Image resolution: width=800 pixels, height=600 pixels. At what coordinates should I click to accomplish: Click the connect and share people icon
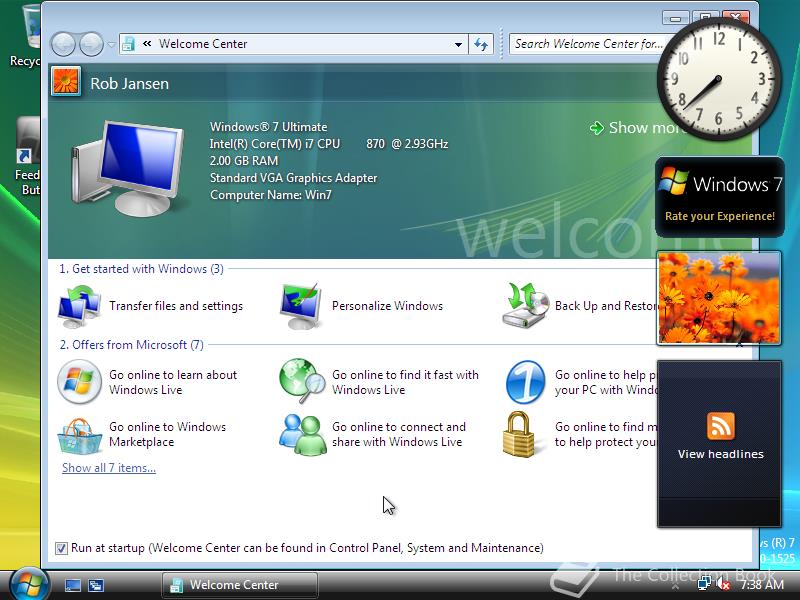coord(303,435)
